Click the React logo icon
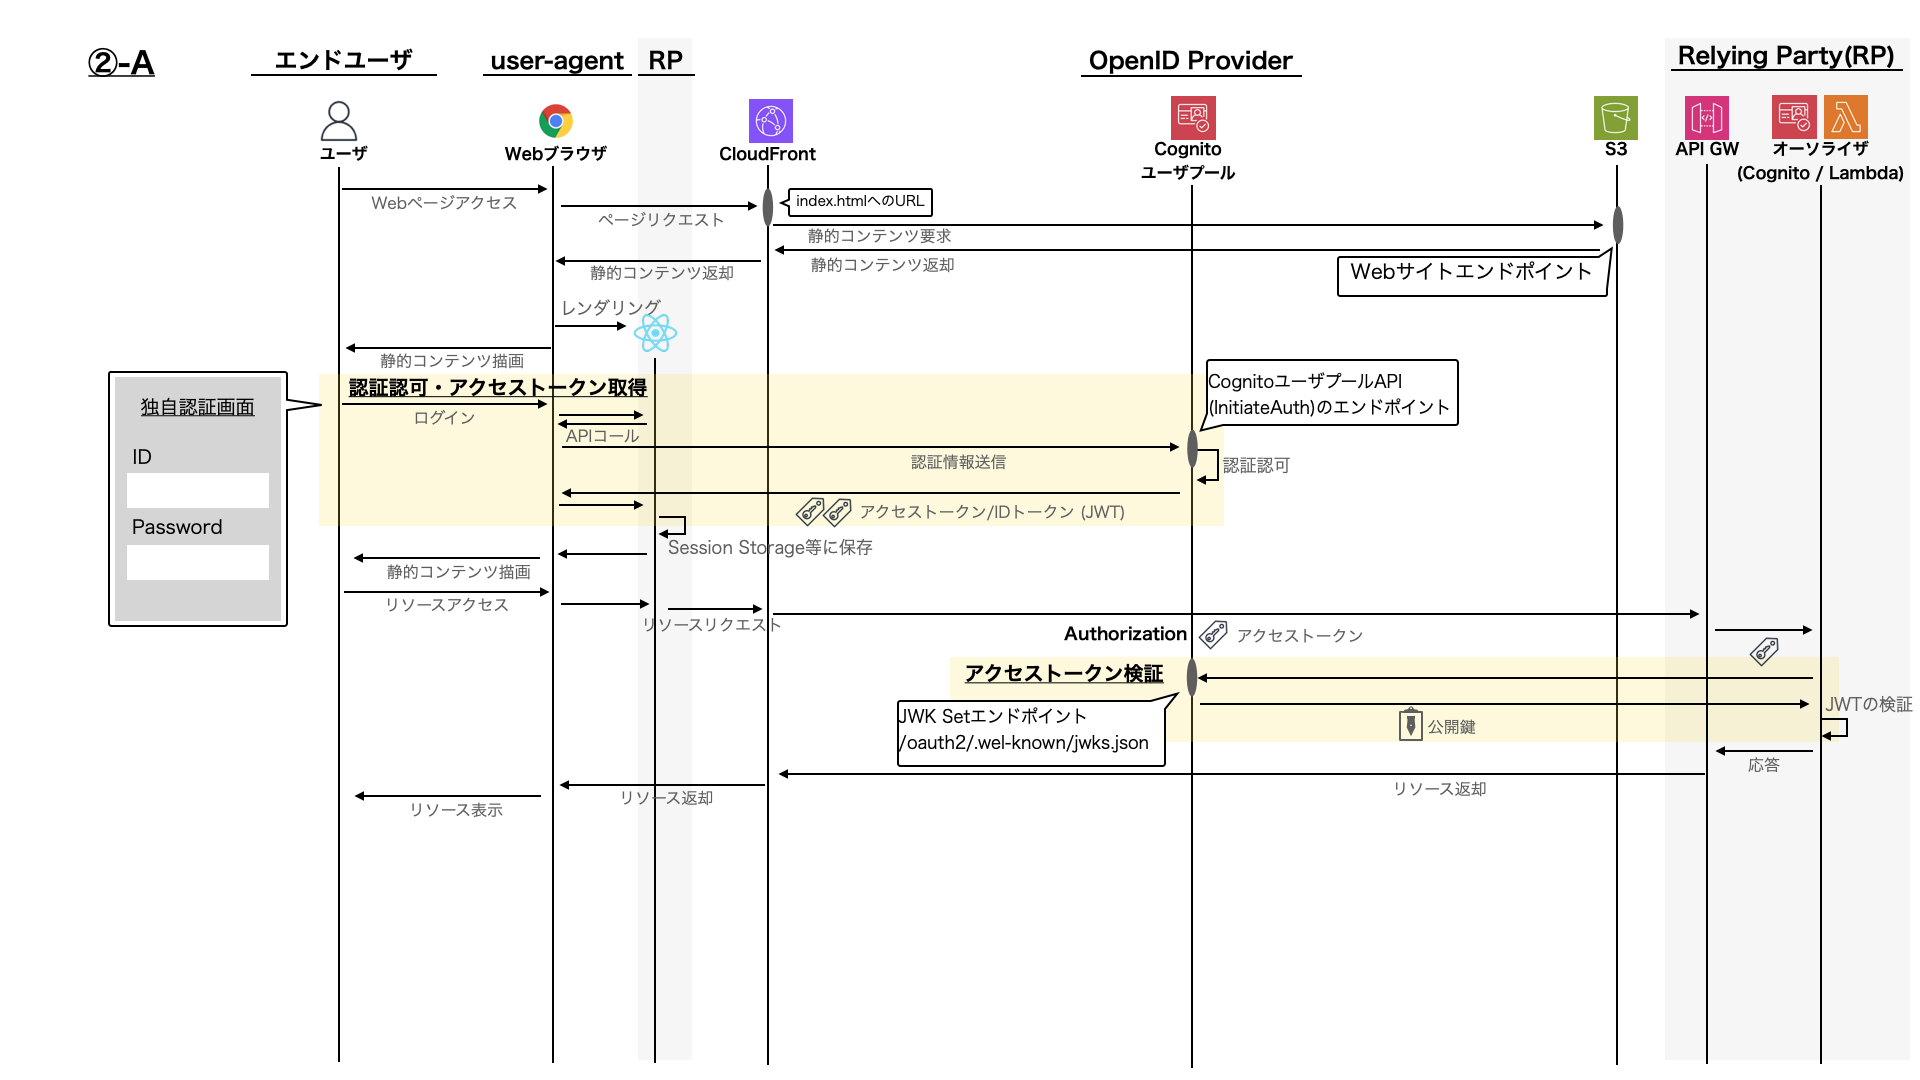Screen dimensions: 1920x1080 click(x=655, y=333)
